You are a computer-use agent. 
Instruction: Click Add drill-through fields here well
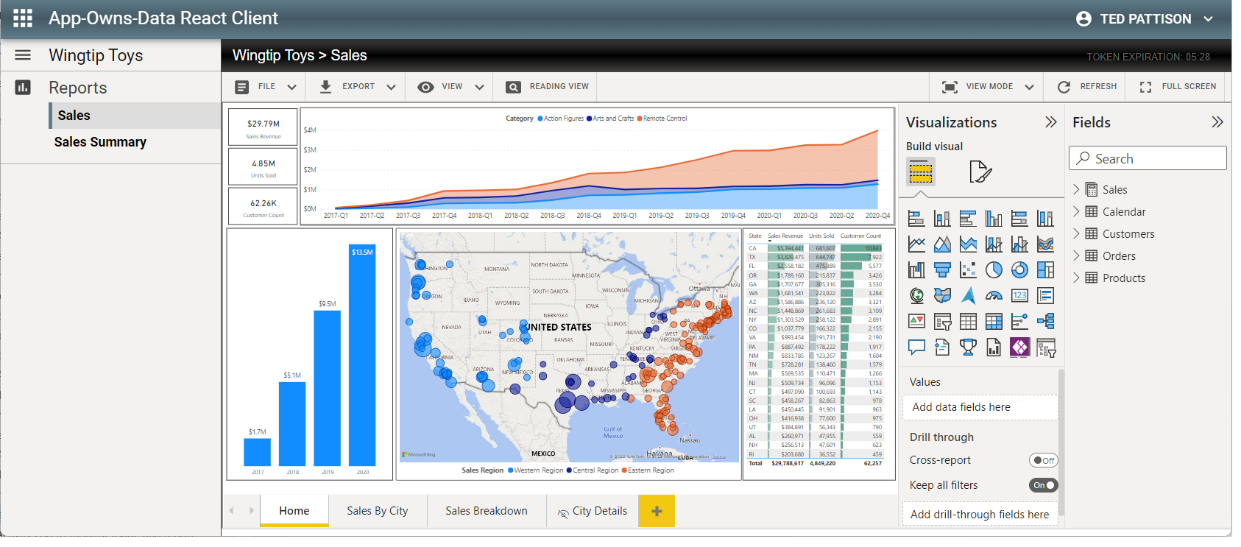[979, 514]
